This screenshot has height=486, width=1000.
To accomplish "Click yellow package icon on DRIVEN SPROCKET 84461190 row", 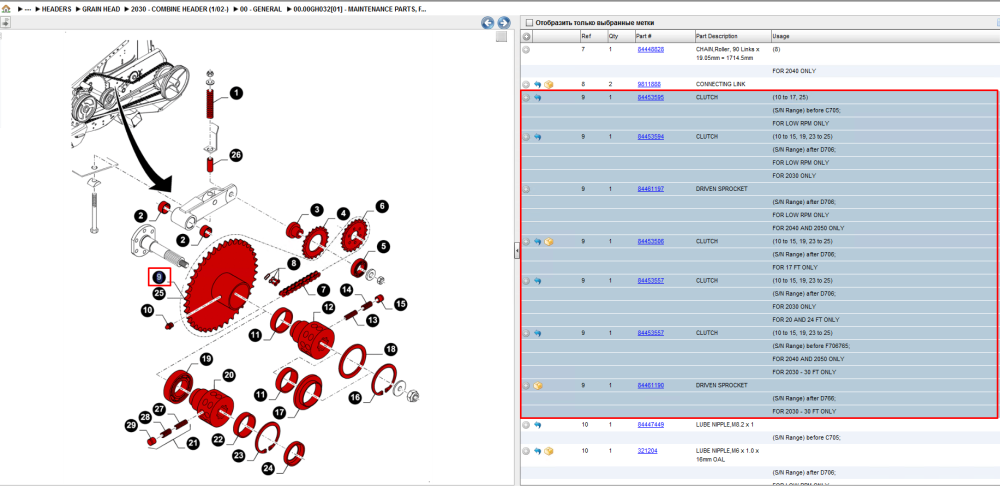I will pos(538,385).
